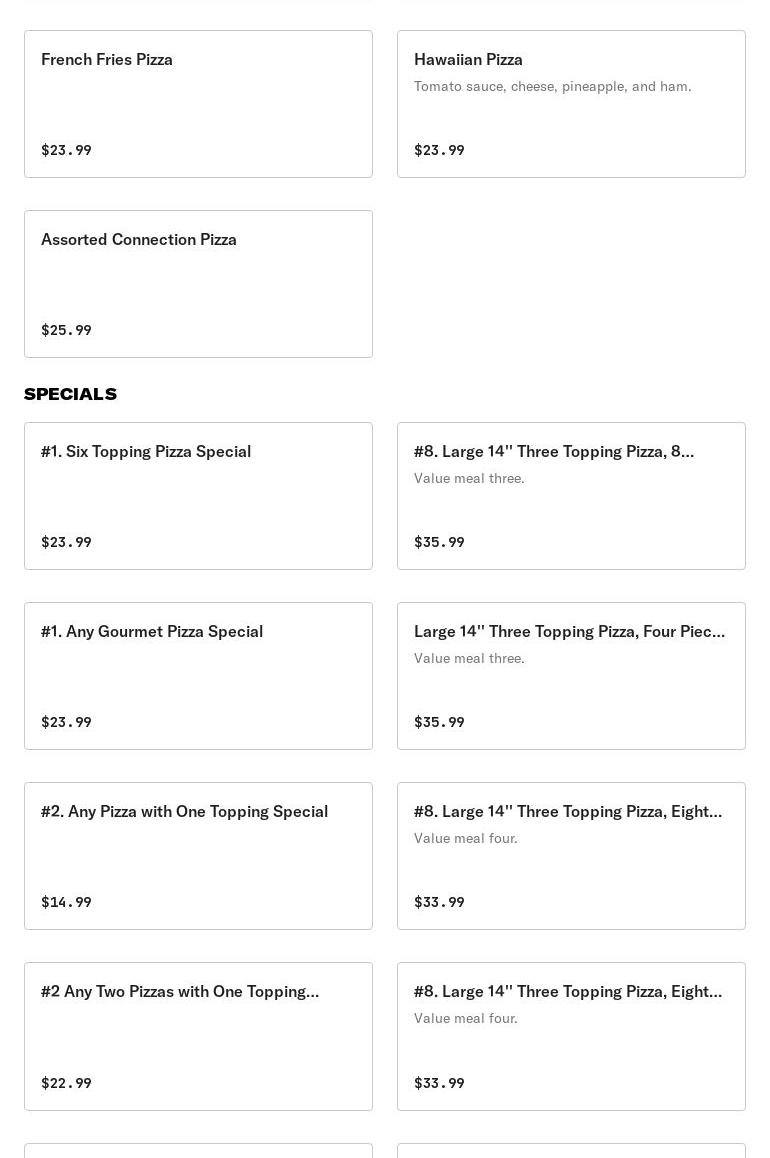This screenshot has height=1158, width=770.
Task: Click the Hawaiian Pizza ingredients description
Action: tap(552, 87)
